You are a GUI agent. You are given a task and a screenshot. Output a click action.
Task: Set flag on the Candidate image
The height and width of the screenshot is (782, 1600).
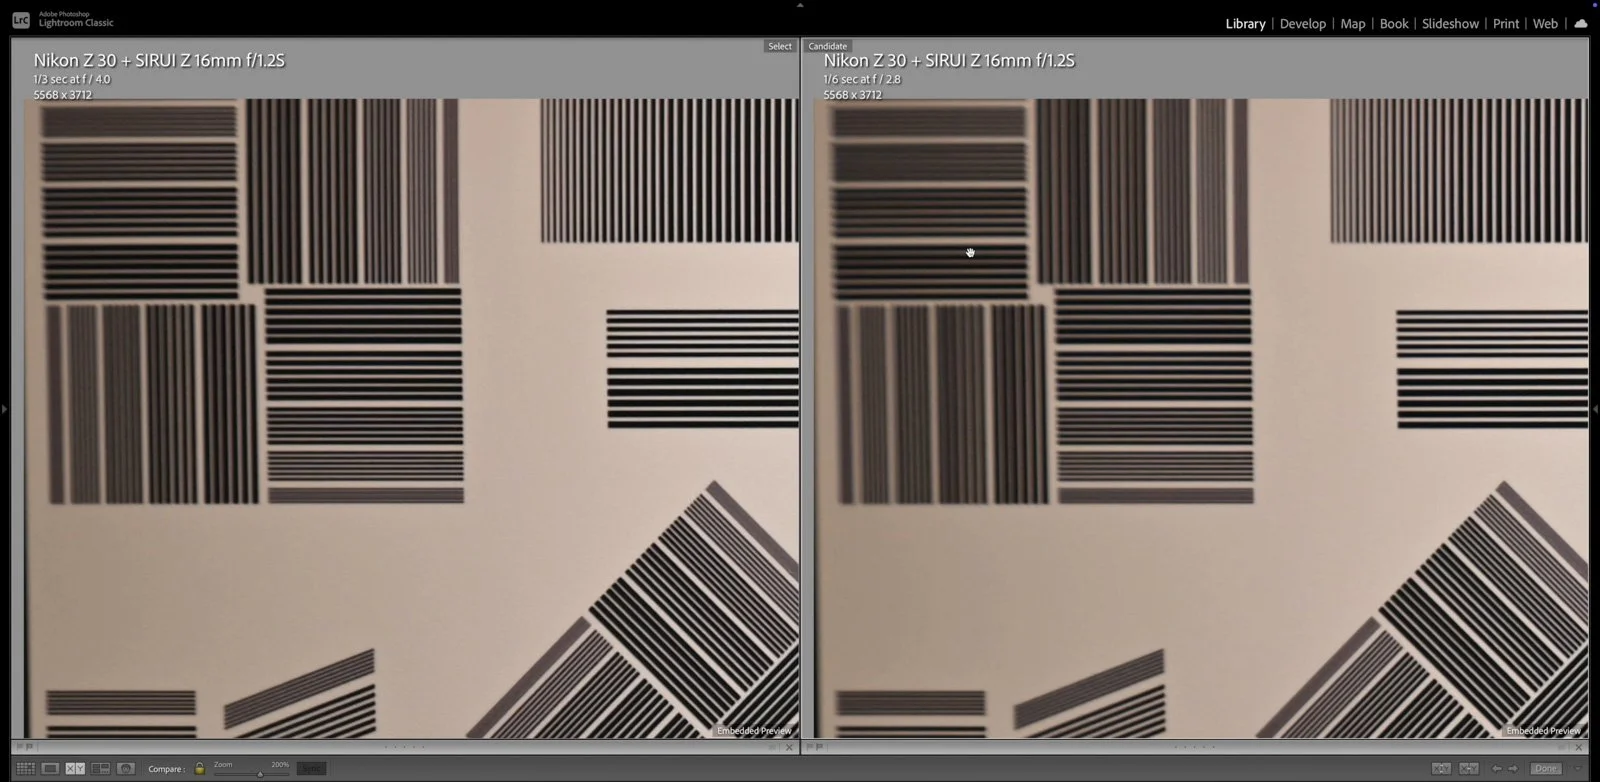(x=809, y=746)
